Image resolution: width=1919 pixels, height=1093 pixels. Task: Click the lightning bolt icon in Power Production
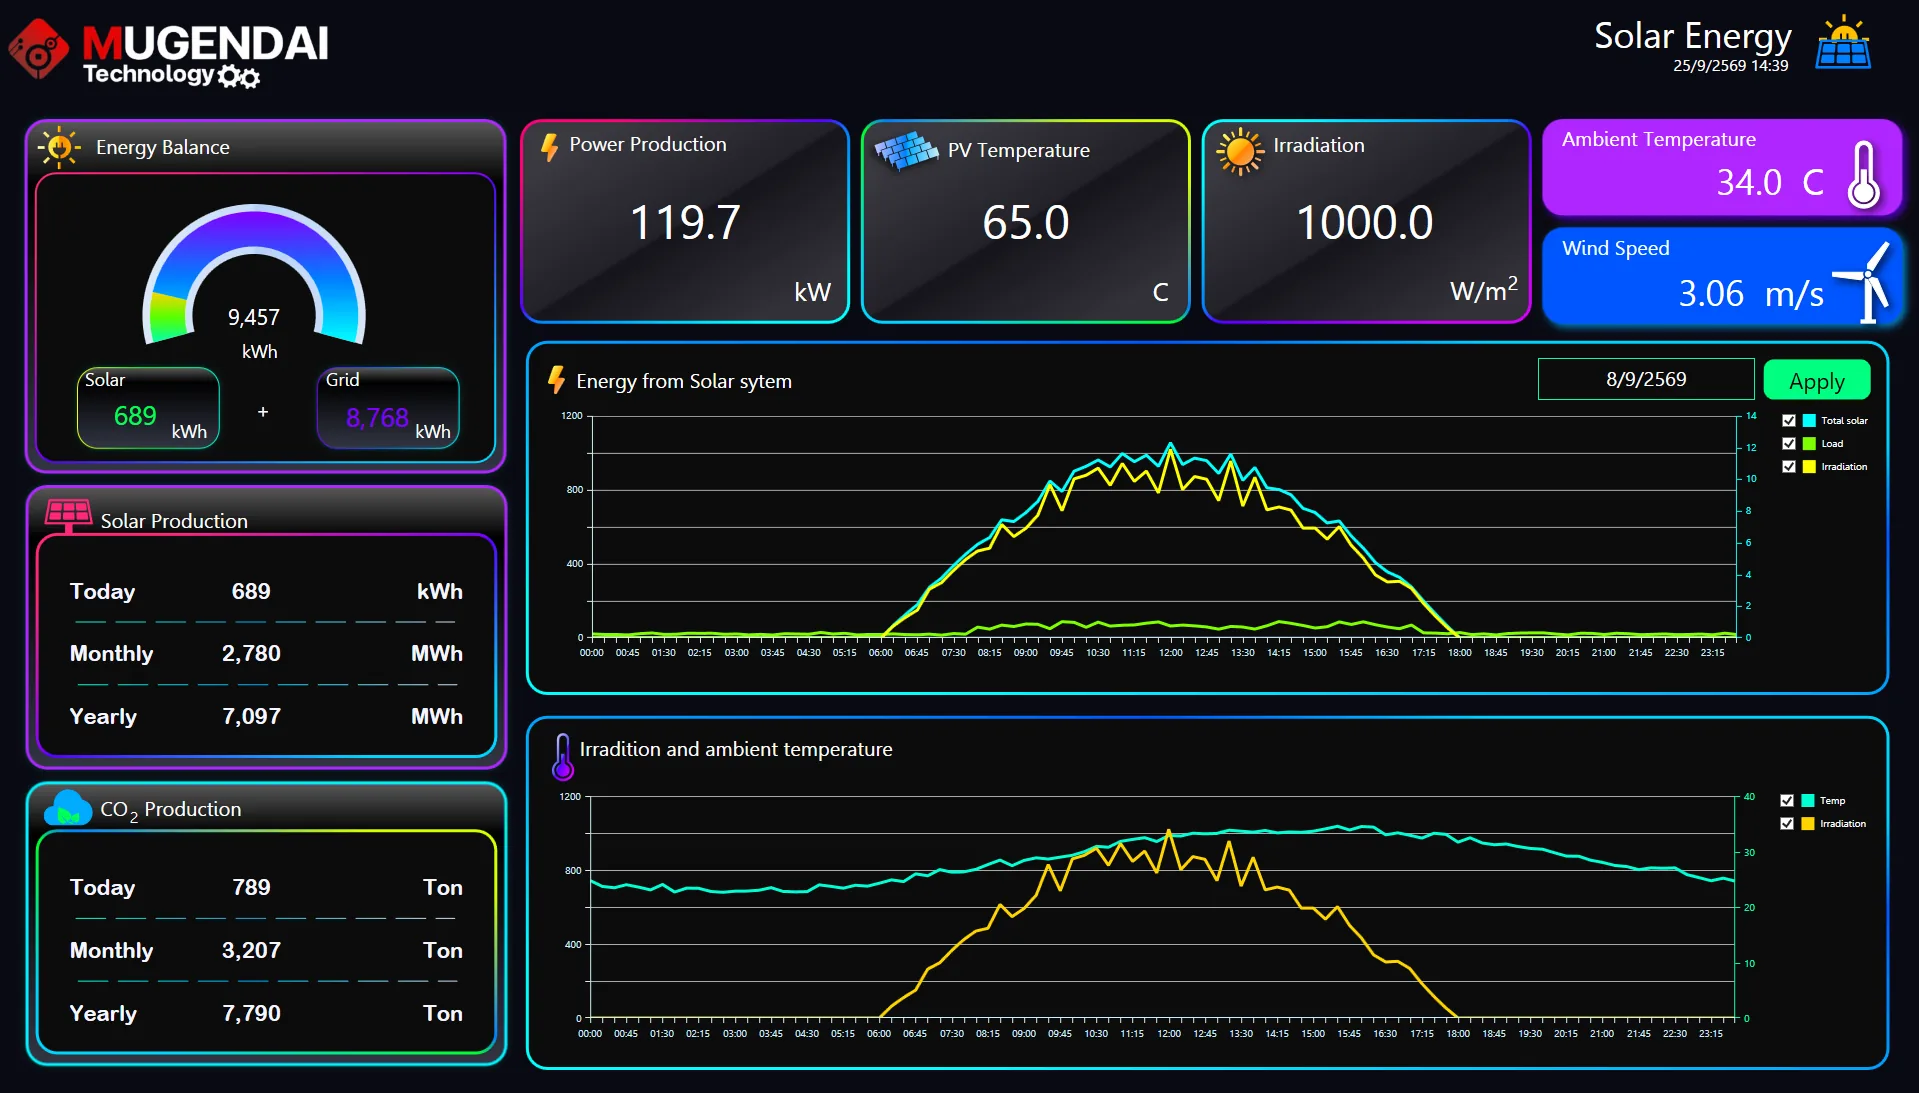tap(549, 147)
